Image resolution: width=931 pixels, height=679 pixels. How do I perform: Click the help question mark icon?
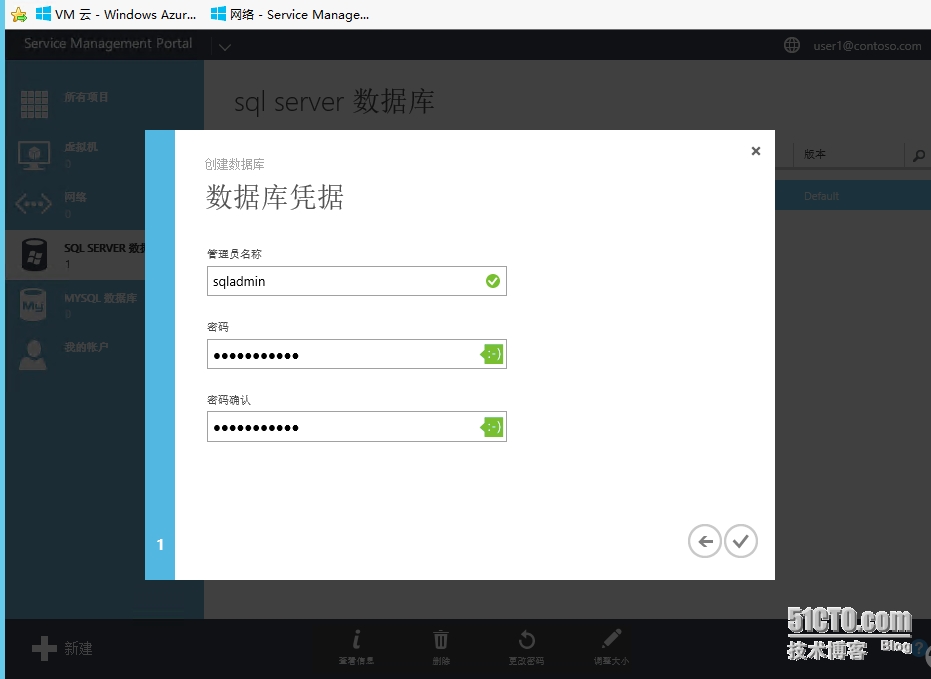tap(920, 648)
